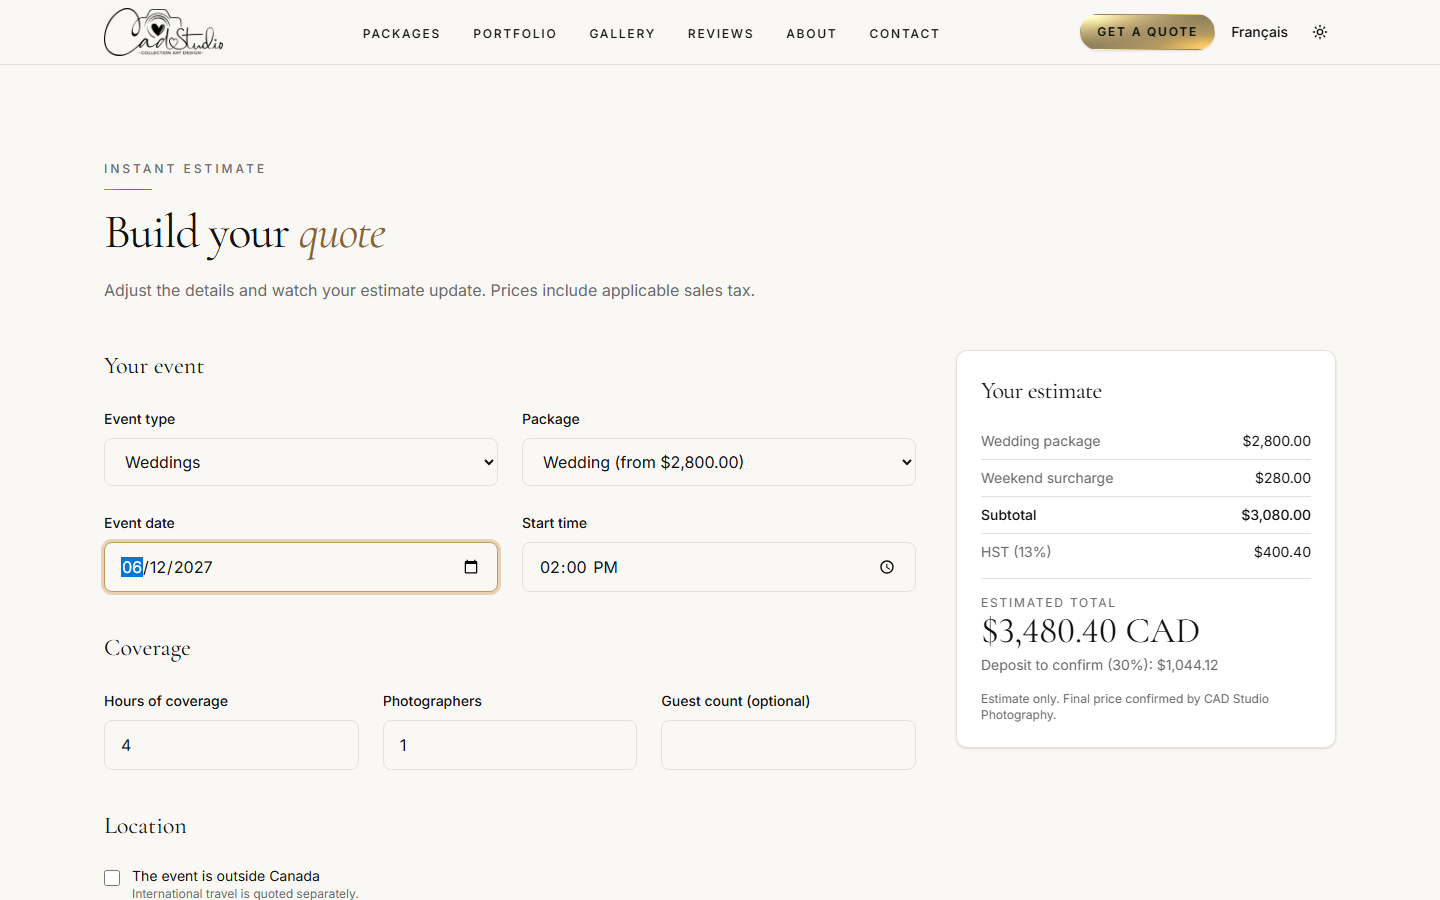Navigate to Contact
Screen dimensions: 1440x900
[905, 34]
